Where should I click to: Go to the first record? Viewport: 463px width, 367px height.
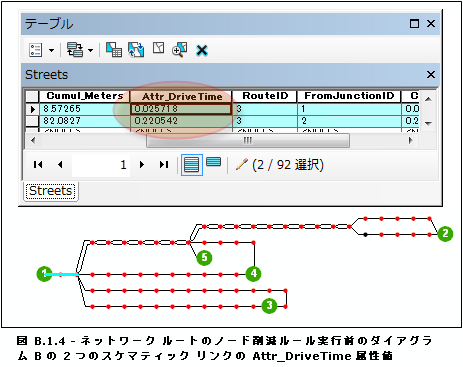(x=38, y=164)
